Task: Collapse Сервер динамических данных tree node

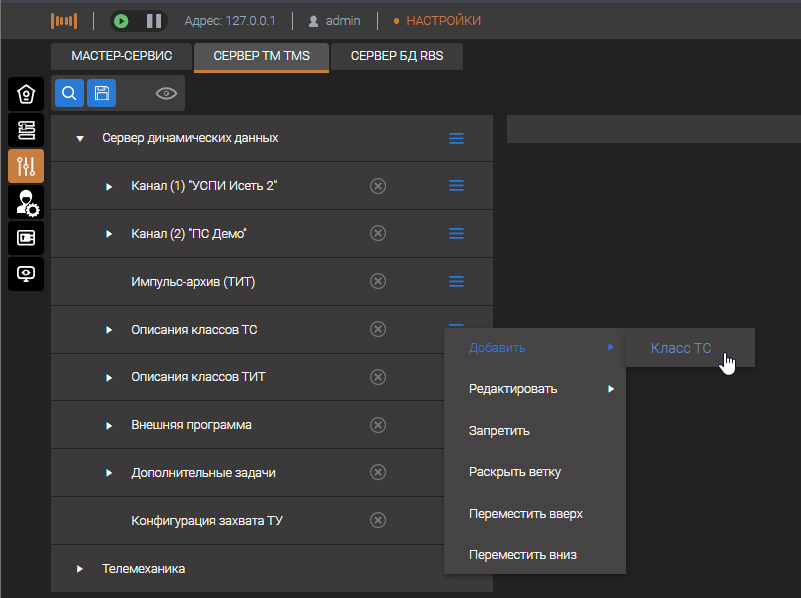Action: 80,138
